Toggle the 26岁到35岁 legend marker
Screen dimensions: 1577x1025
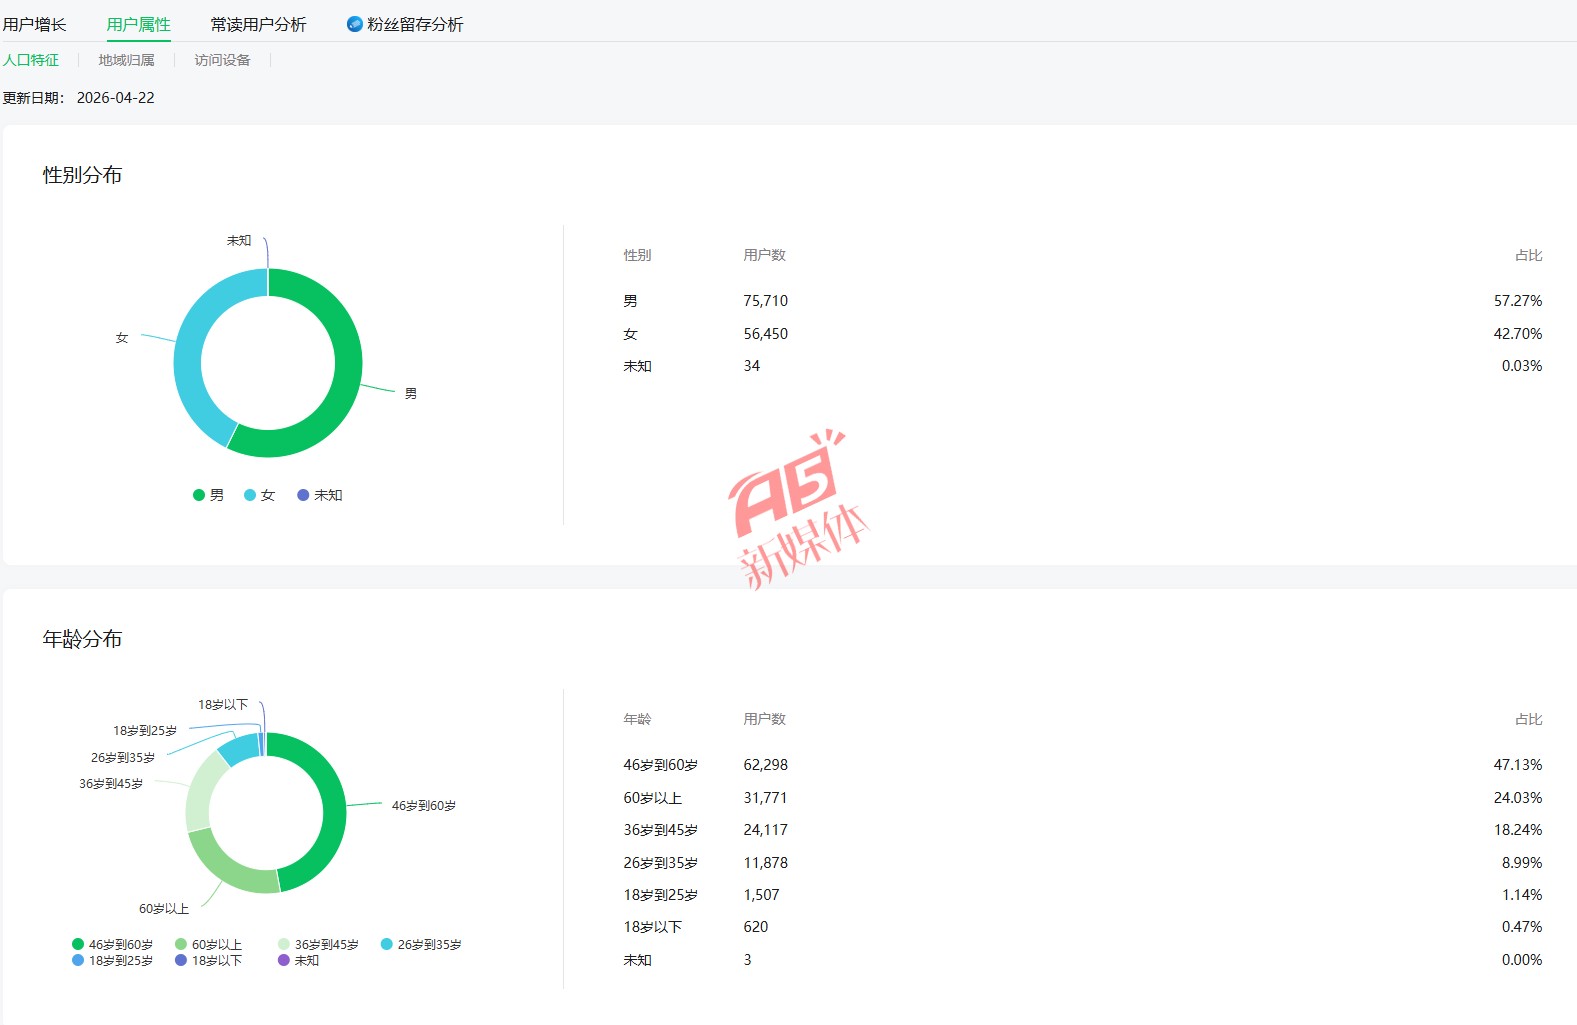[x=387, y=944]
